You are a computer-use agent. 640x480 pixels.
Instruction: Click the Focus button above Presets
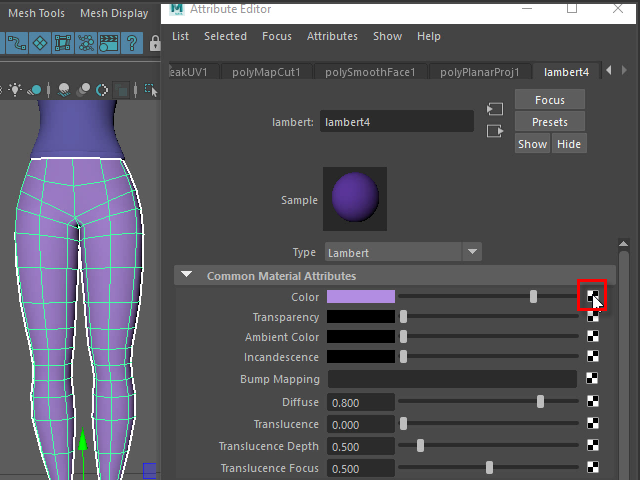tap(549, 100)
